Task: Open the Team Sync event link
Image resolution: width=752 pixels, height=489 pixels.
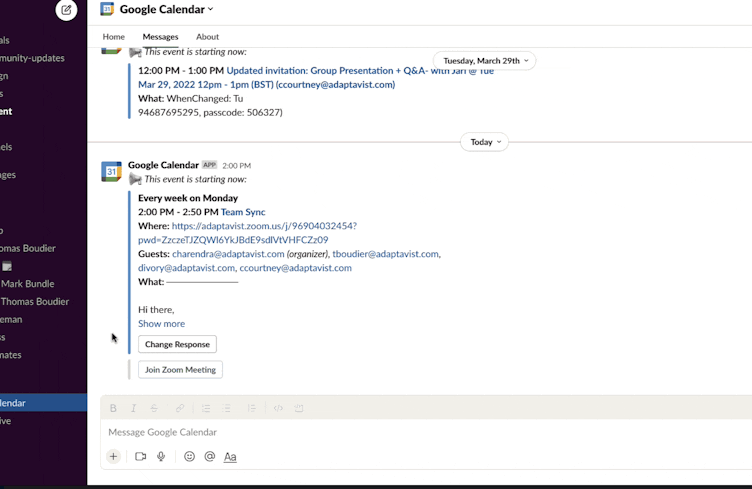Action: (243, 212)
